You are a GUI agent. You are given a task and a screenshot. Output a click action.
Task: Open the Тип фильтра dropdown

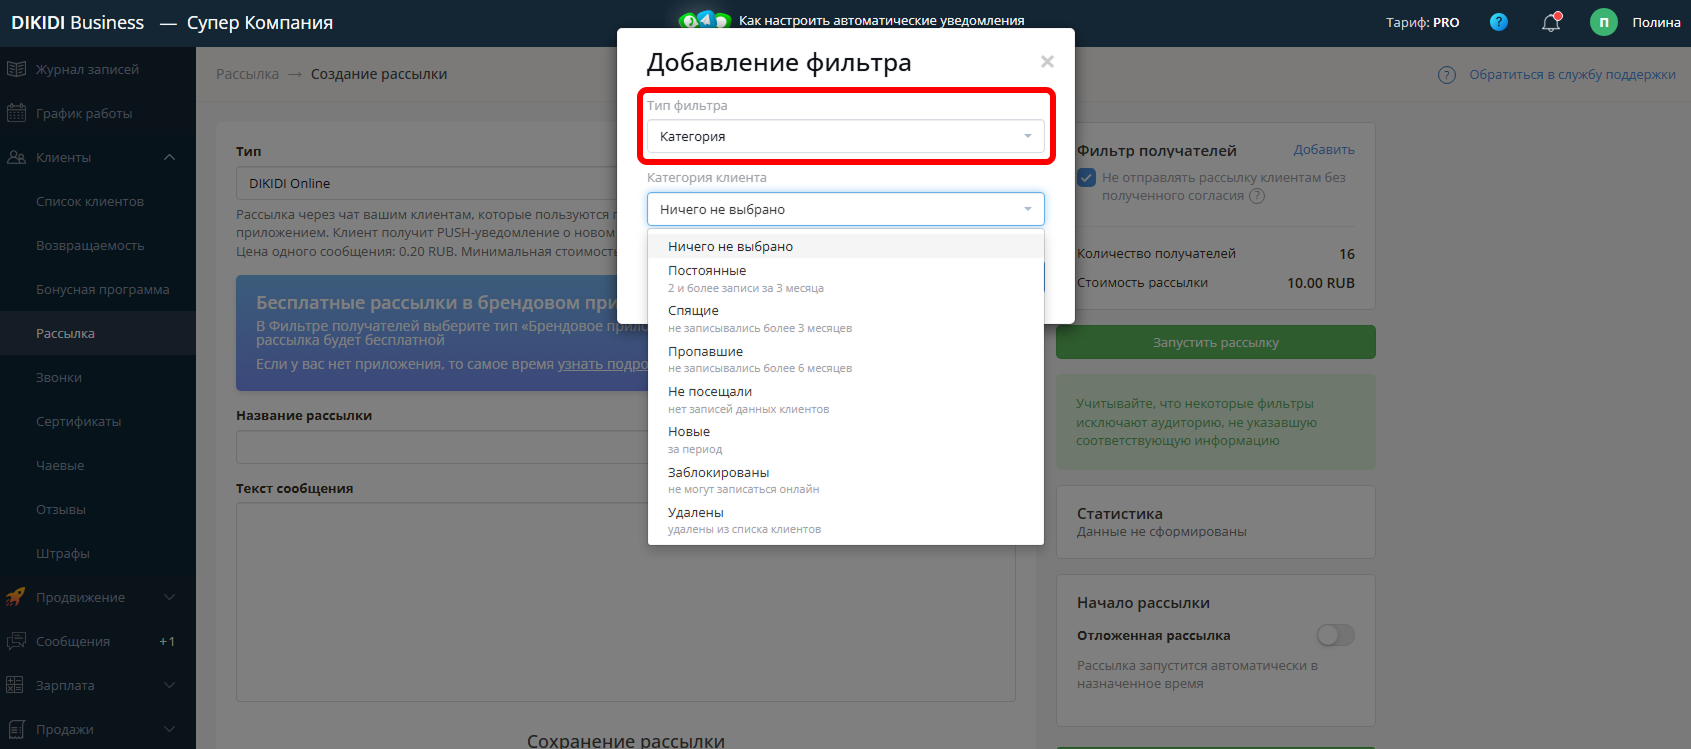tap(845, 136)
